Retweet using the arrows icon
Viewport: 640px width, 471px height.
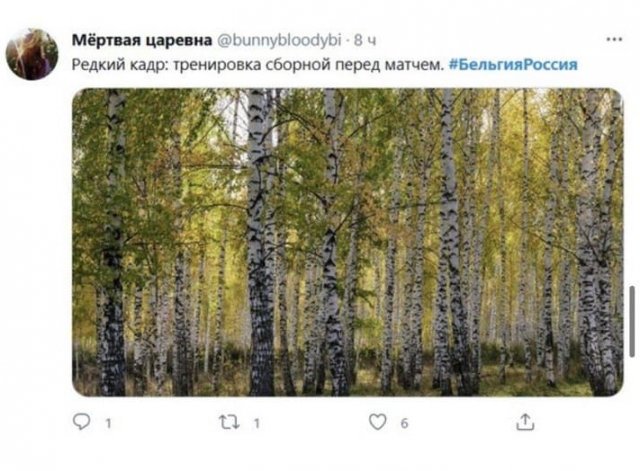coord(229,422)
